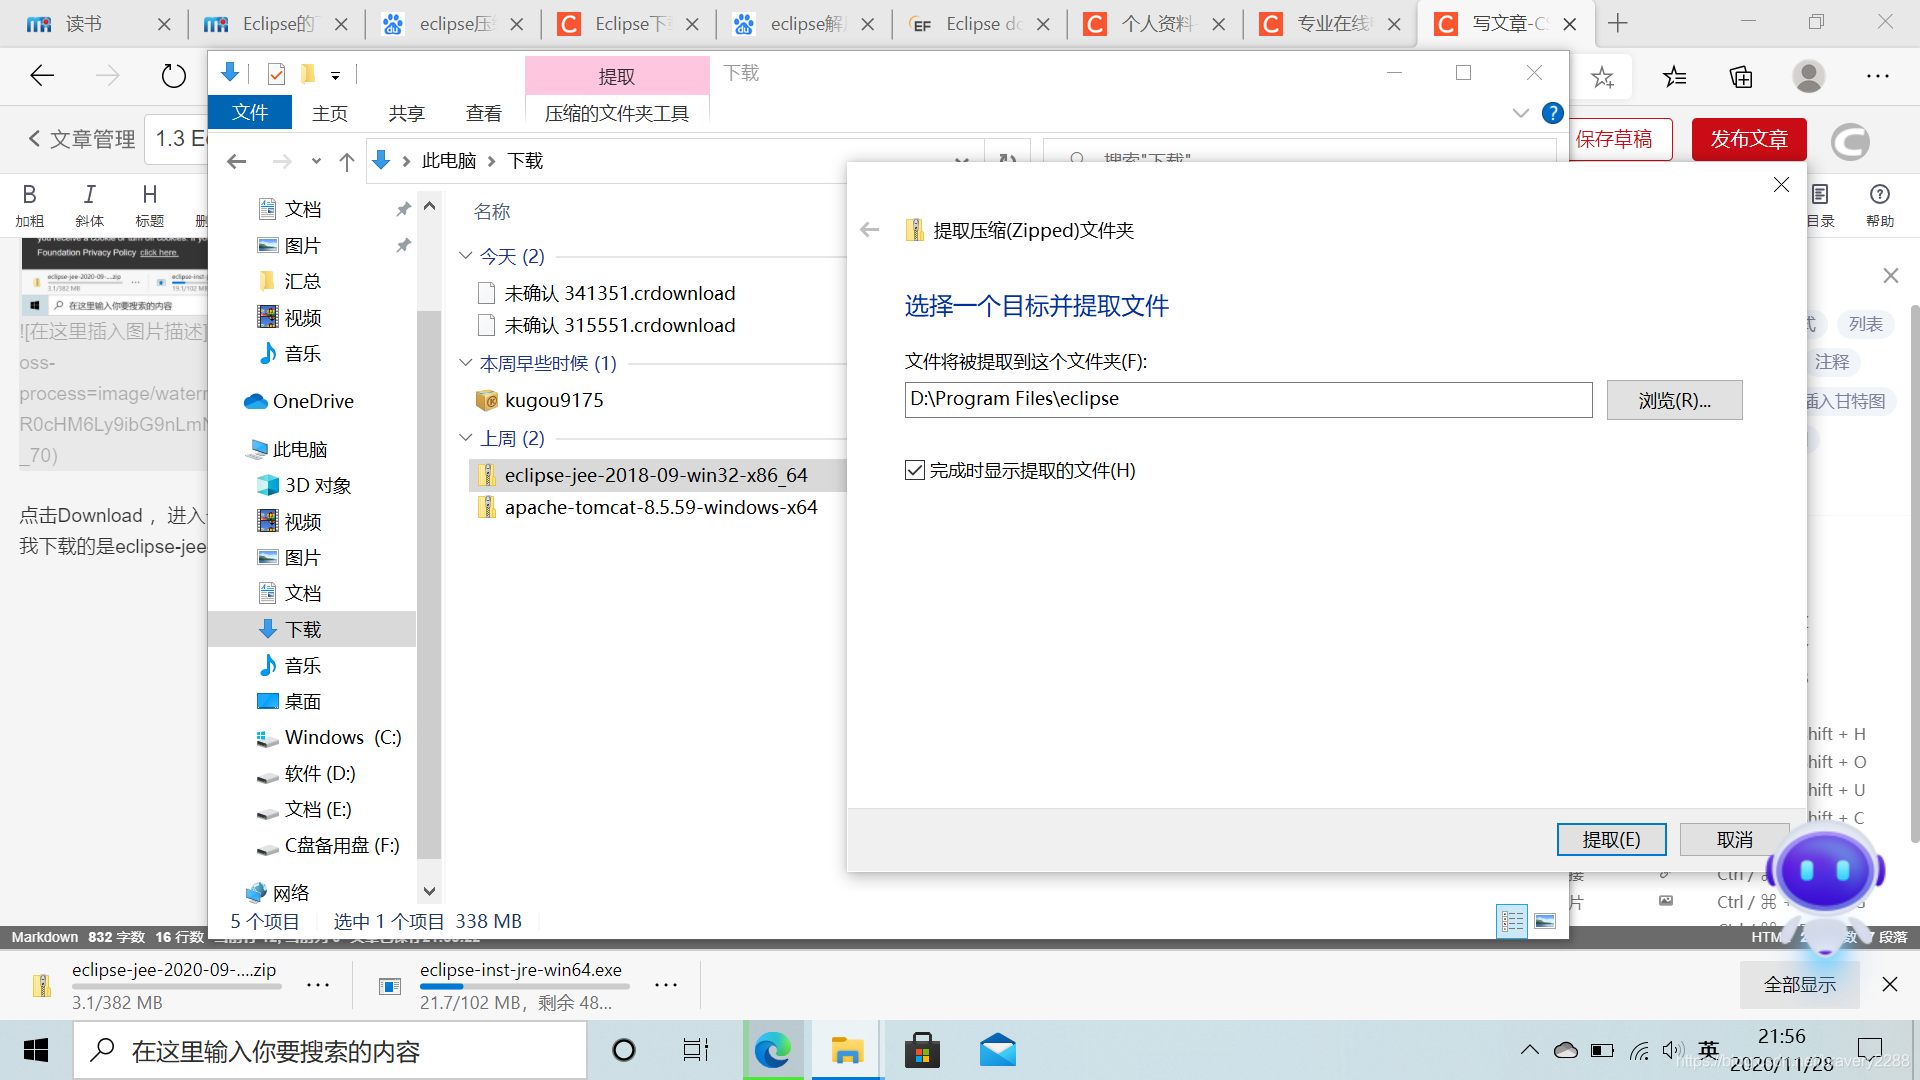Click the destination folder path field
The height and width of the screenshot is (1080, 1920).
click(1247, 399)
